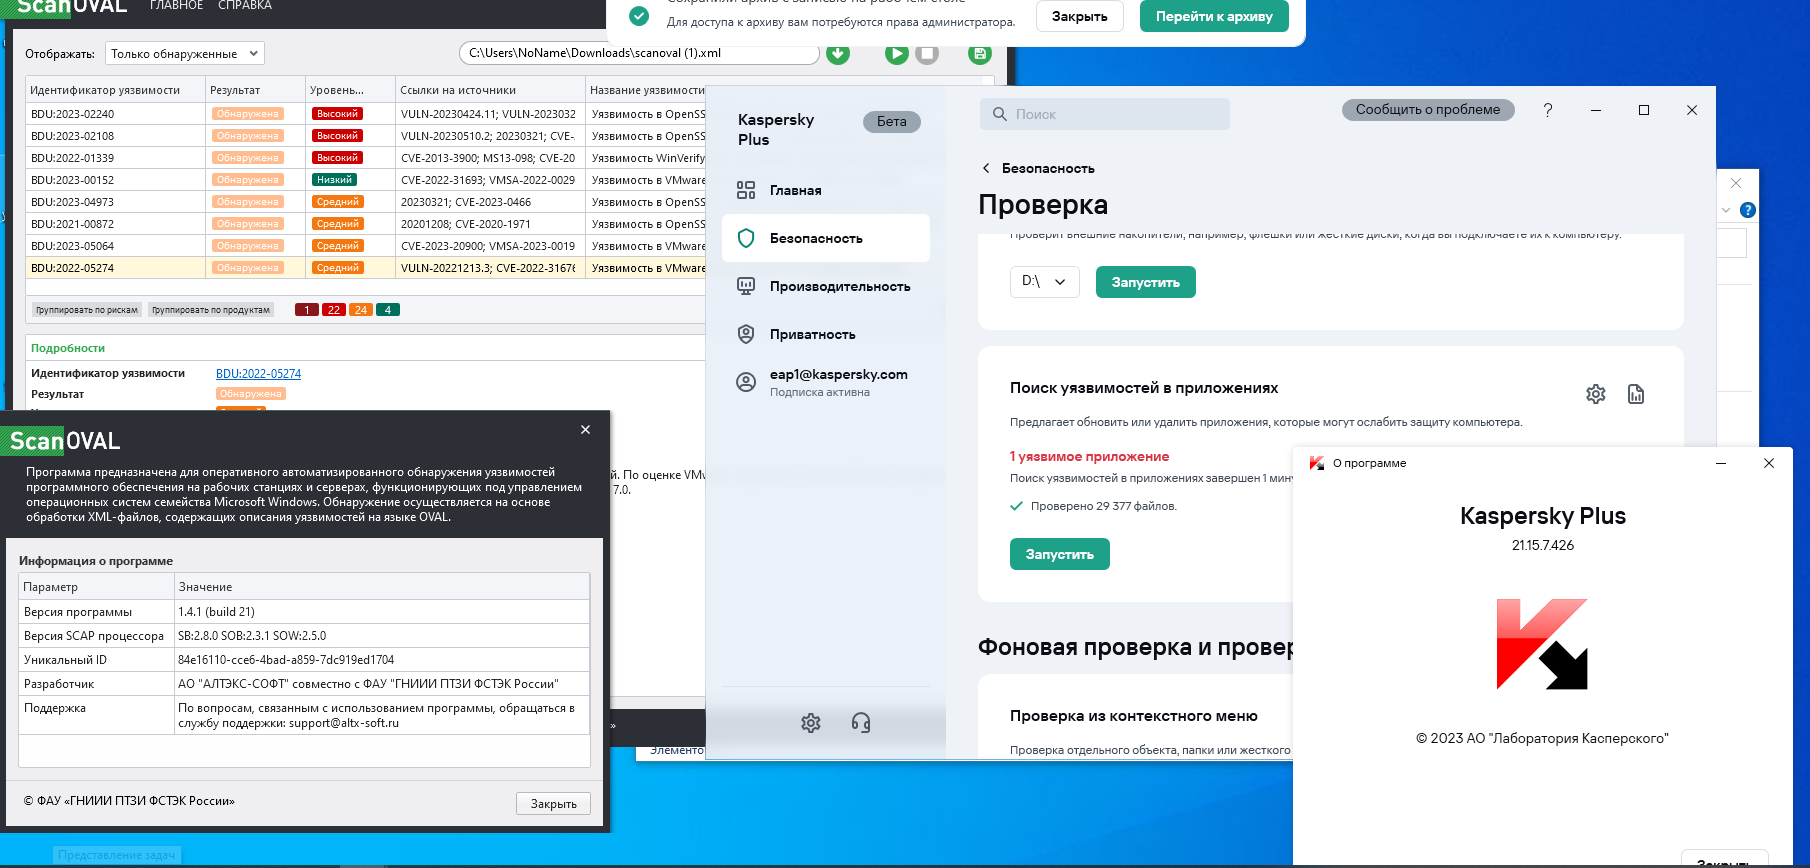The height and width of the screenshot is (868, 1810).
Task: Select row BDU:2021-00872
Action: click(366, 224)
